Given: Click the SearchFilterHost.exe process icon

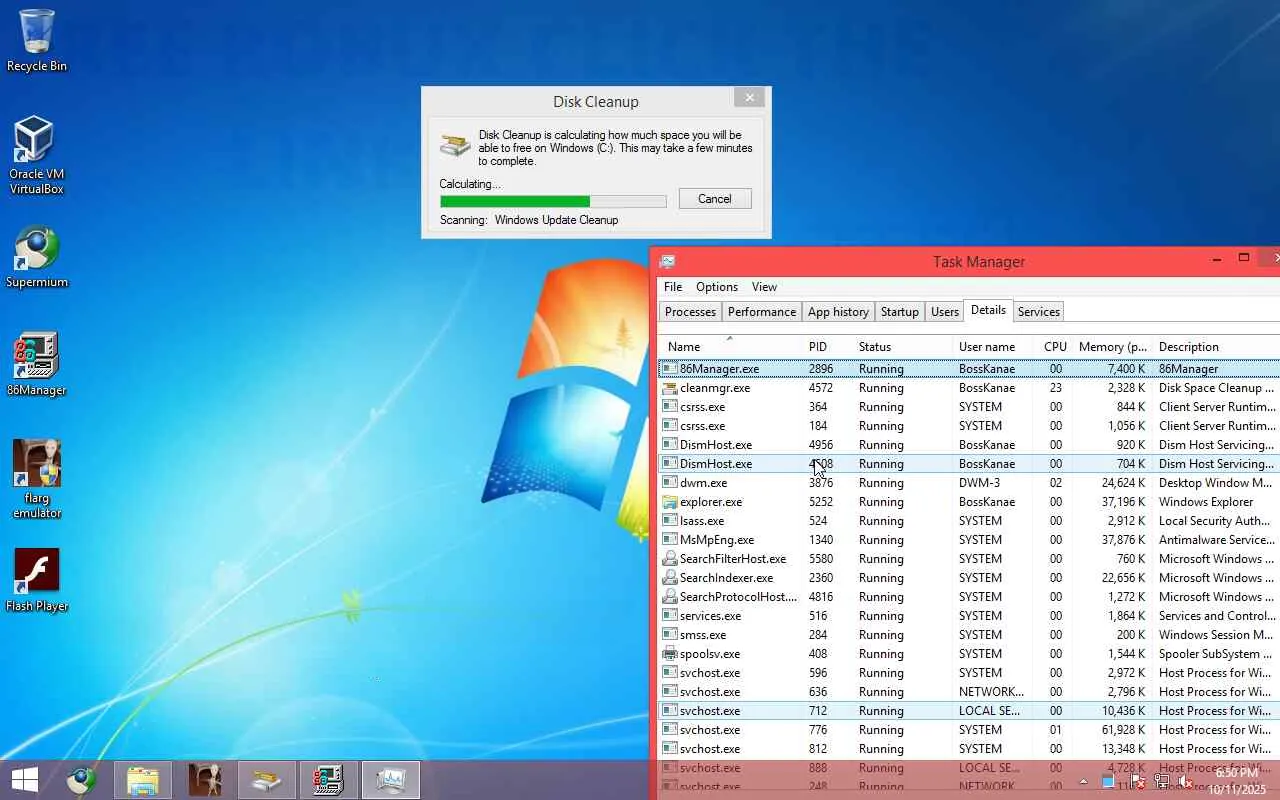Looking at the screenshot, I should tap(670, 559).
